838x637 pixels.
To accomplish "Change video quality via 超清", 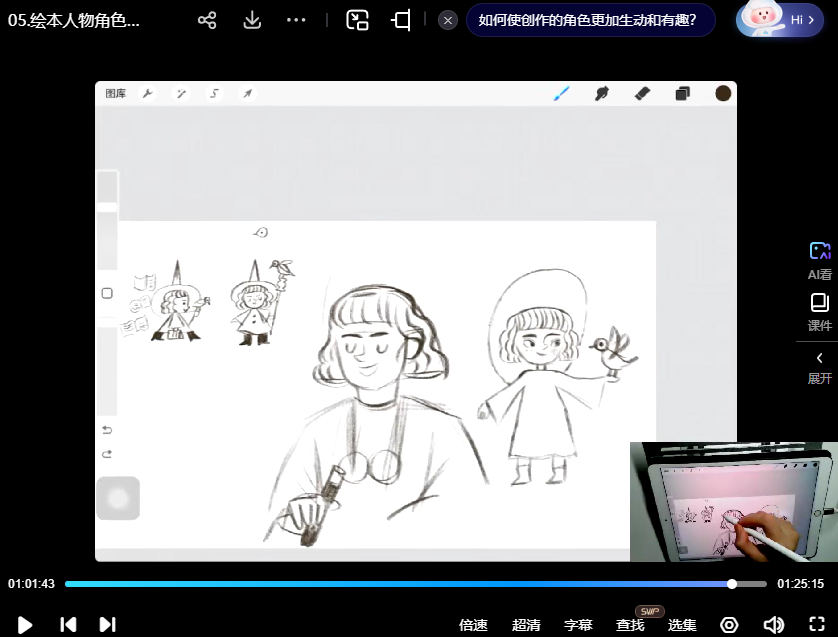I will point(526,625).
